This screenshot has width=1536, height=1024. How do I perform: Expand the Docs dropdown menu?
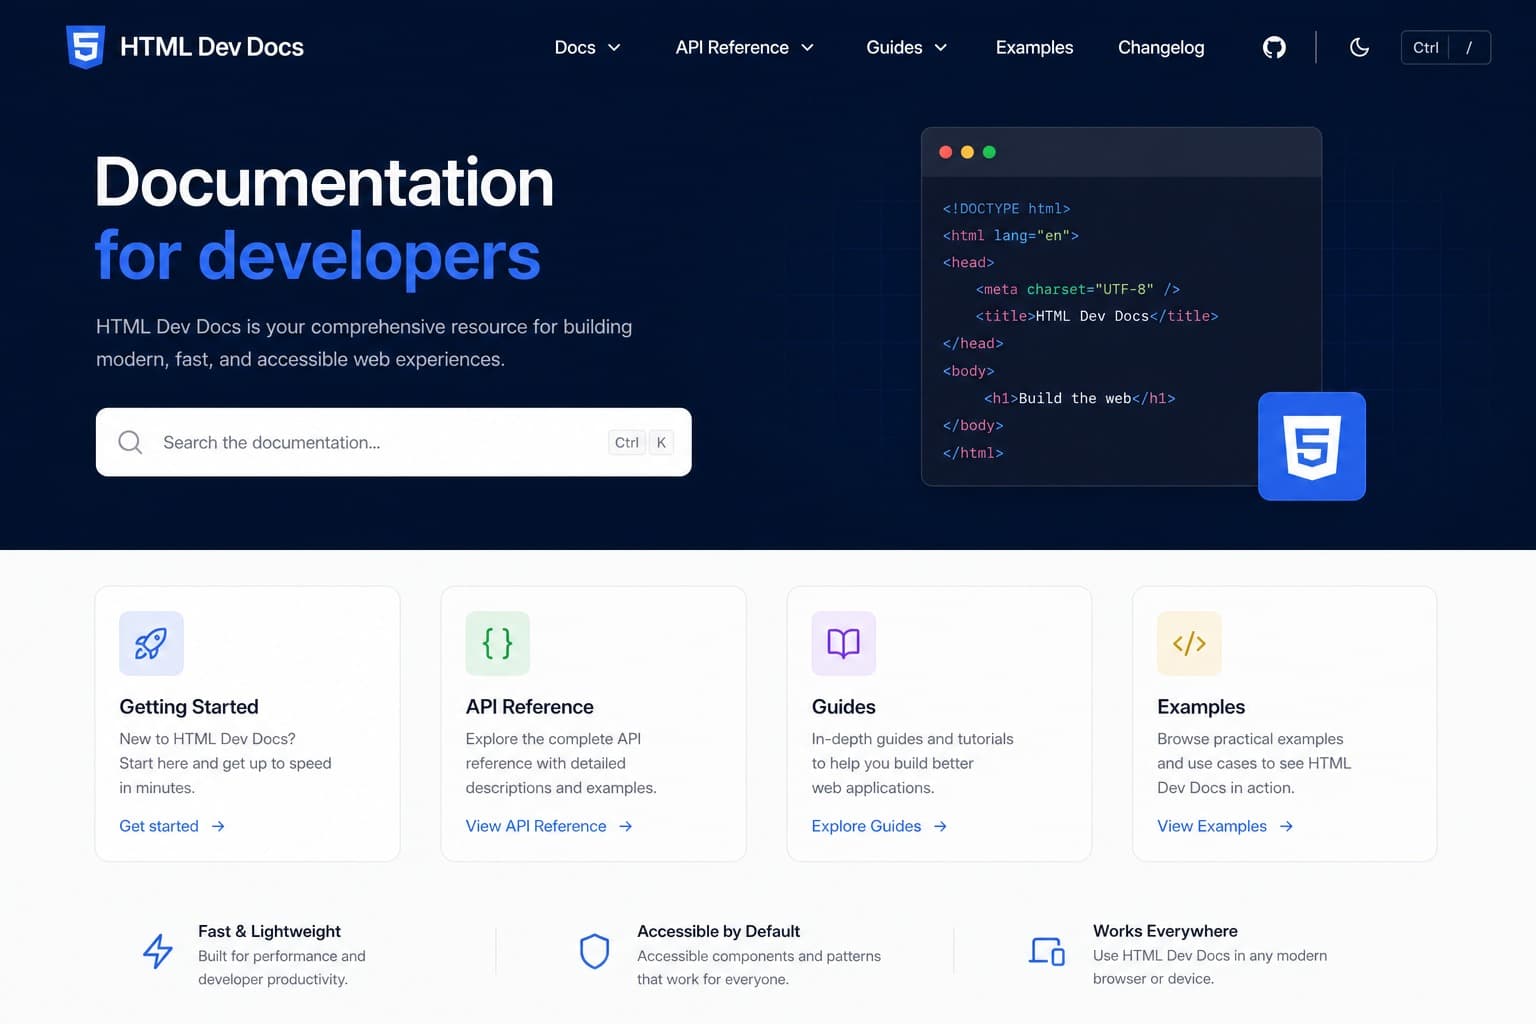587,47
